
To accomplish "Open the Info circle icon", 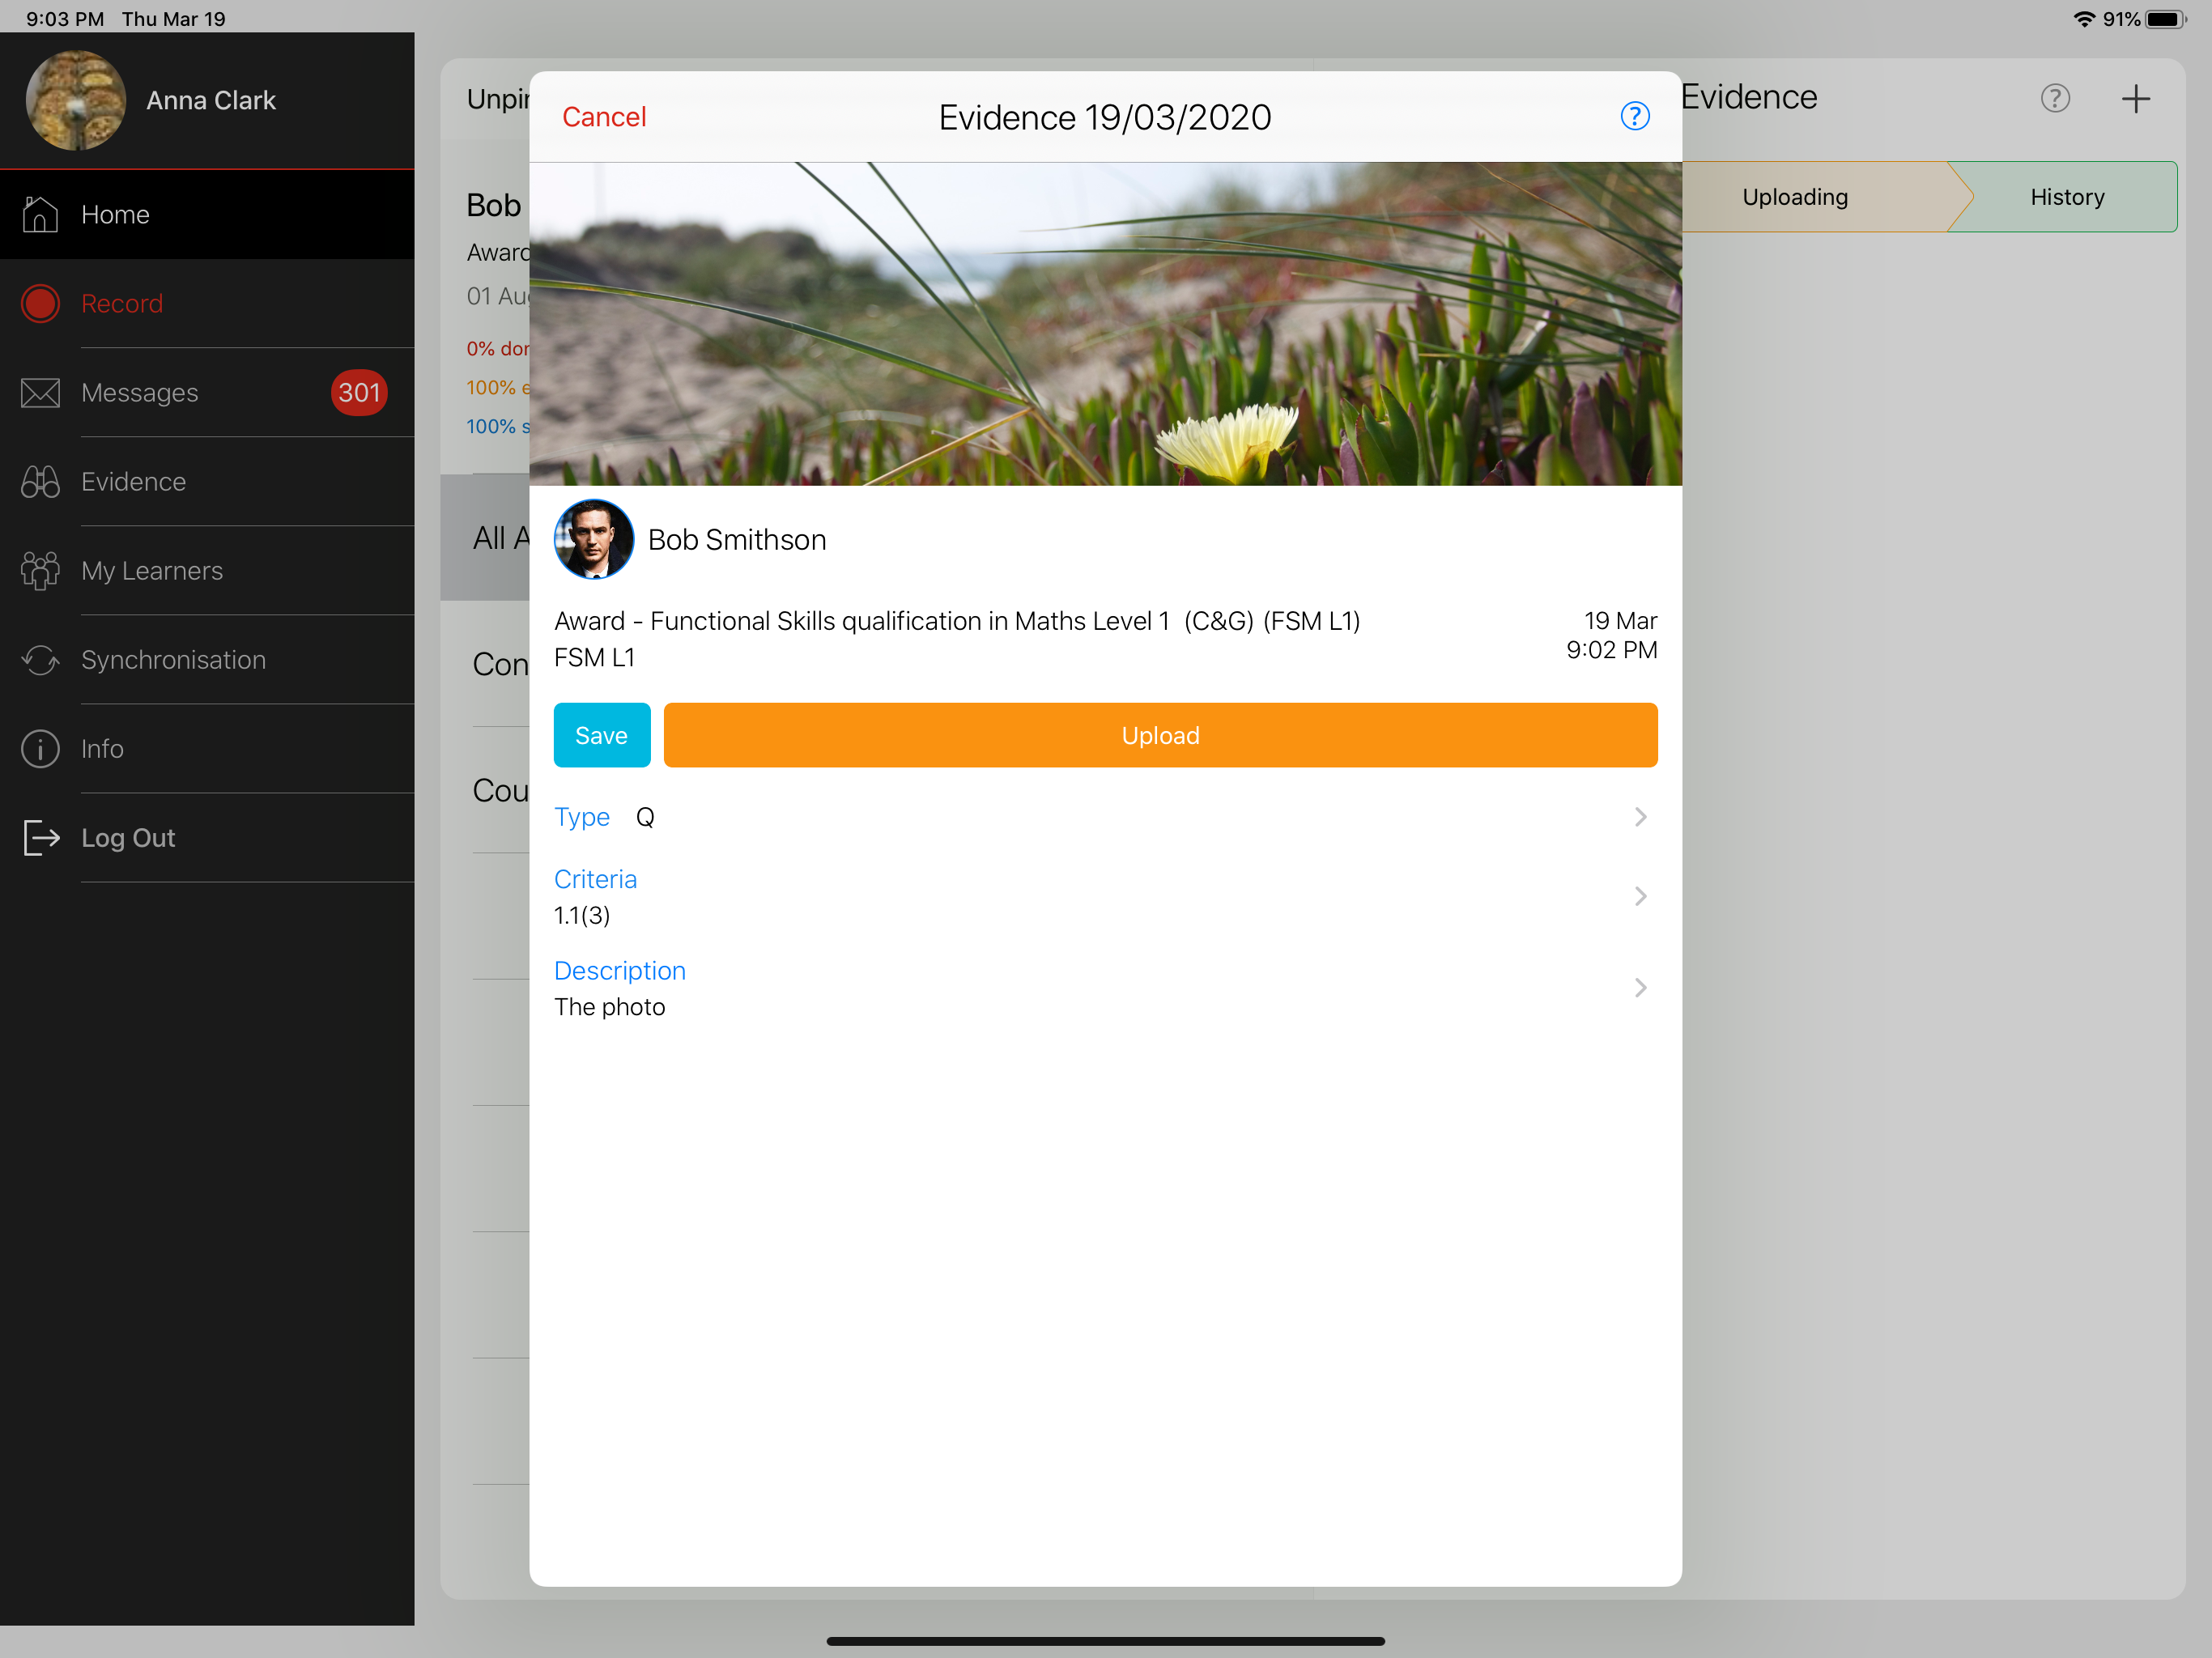I will [40, 748].
